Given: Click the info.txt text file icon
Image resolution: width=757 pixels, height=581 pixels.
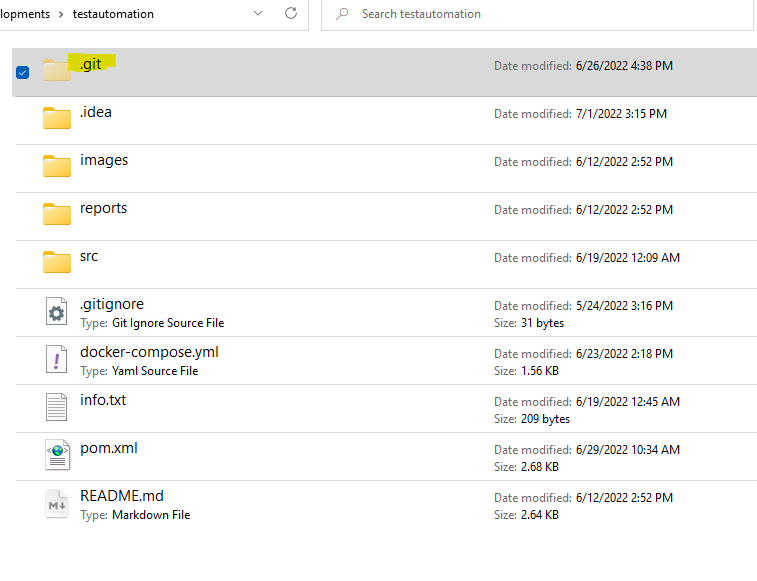Looking at the screenshot, I should [x=57, y=408].
